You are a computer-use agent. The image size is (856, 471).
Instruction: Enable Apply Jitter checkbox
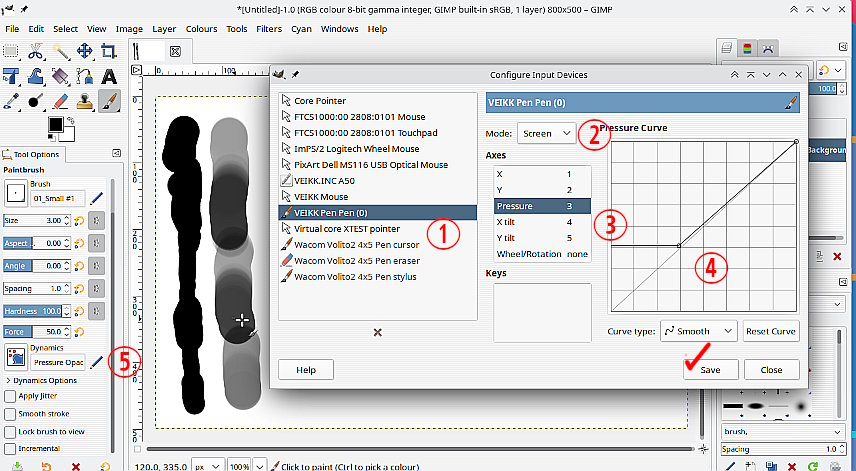(10, 396)
